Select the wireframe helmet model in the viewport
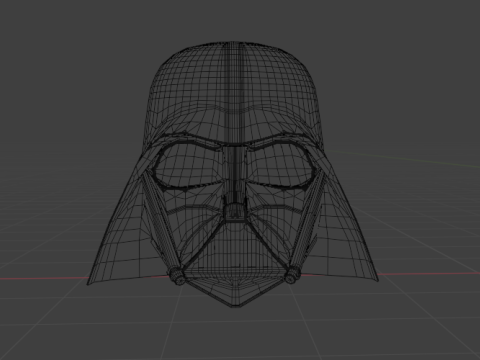 (233, 174)
